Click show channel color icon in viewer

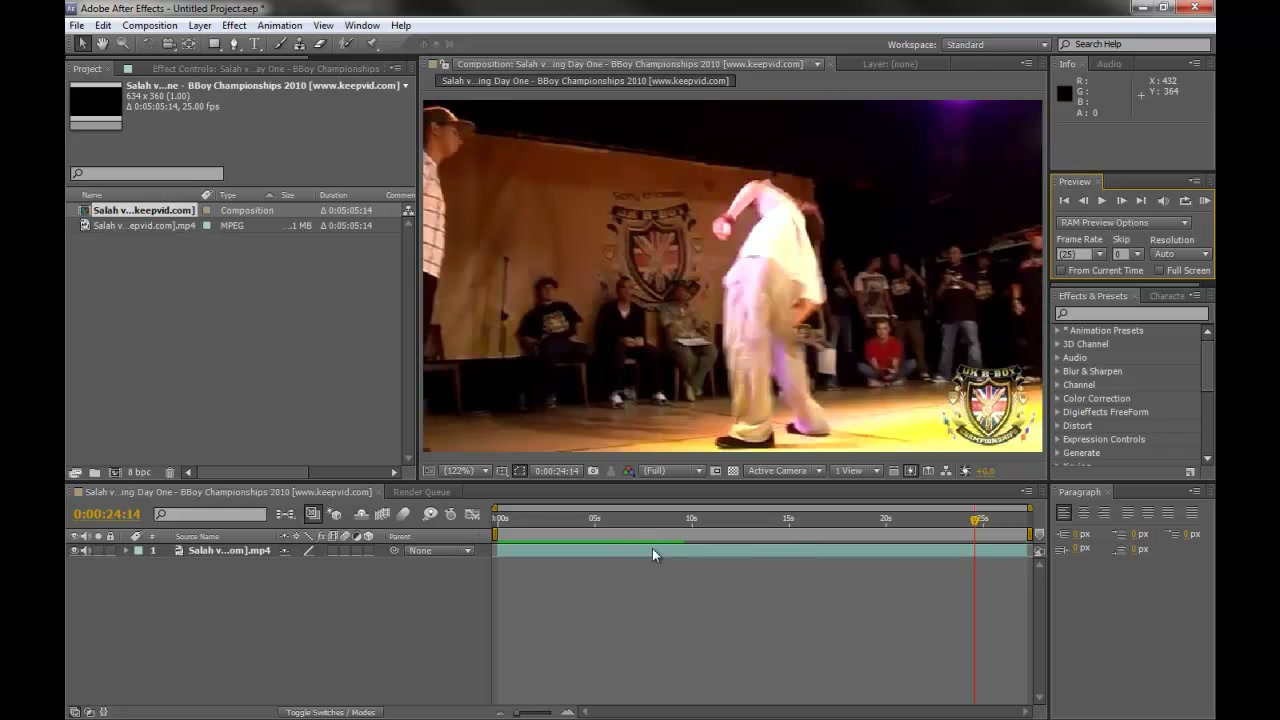coord(628,471)
